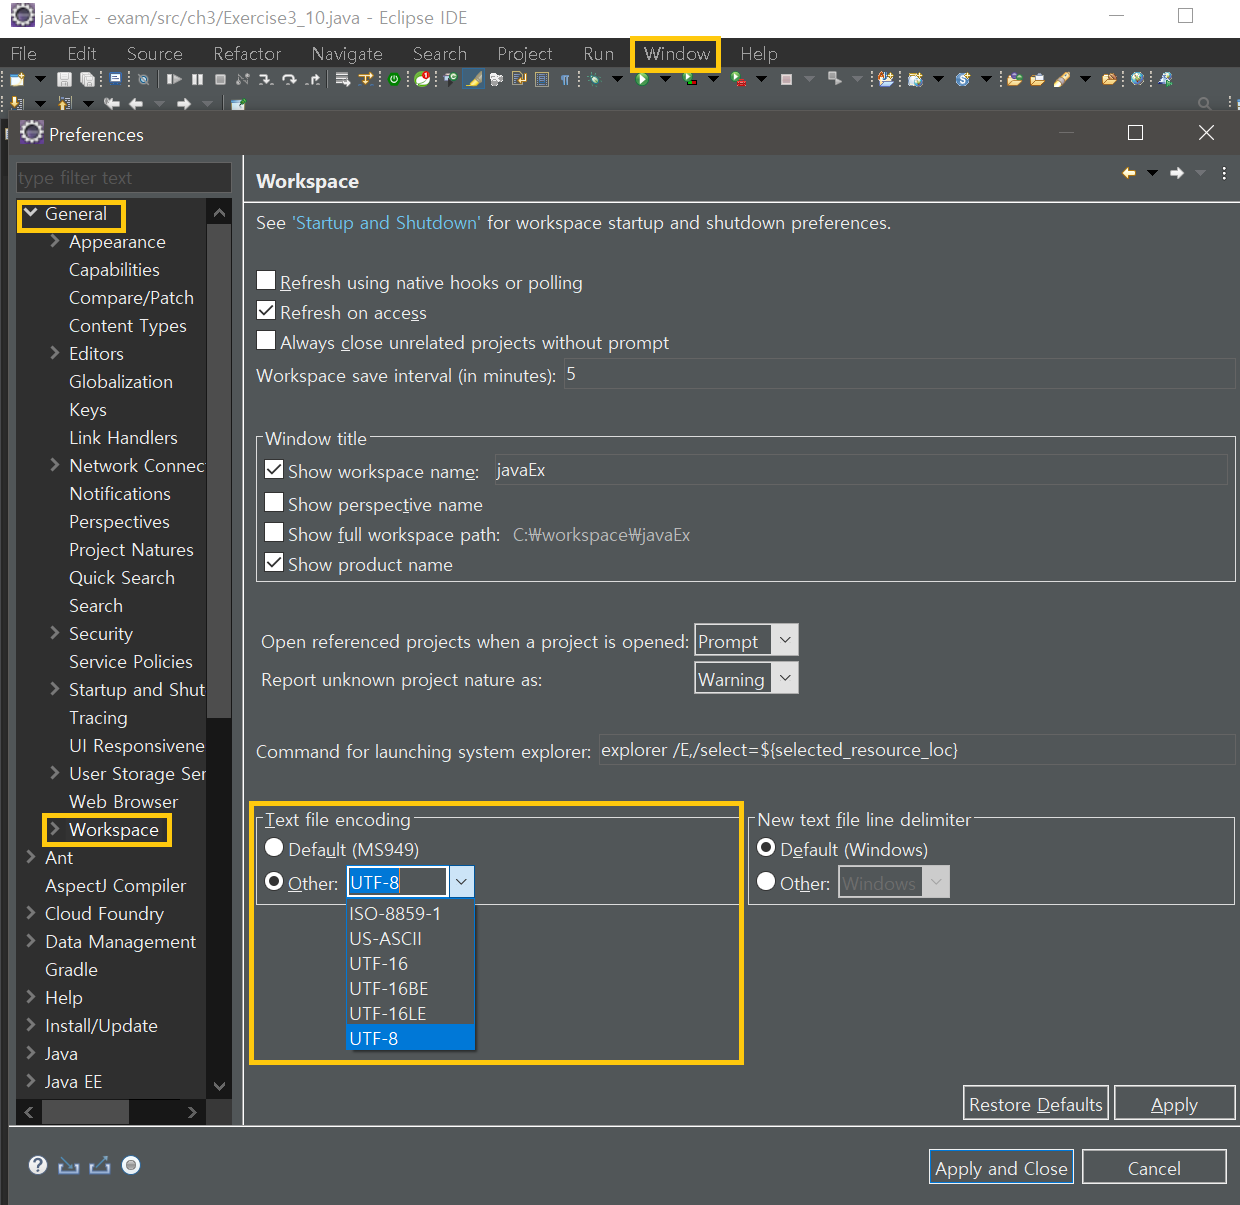Select Content Types in preferences tree
Viewport: 1240px width, 1205px height.
coord(128,326)
